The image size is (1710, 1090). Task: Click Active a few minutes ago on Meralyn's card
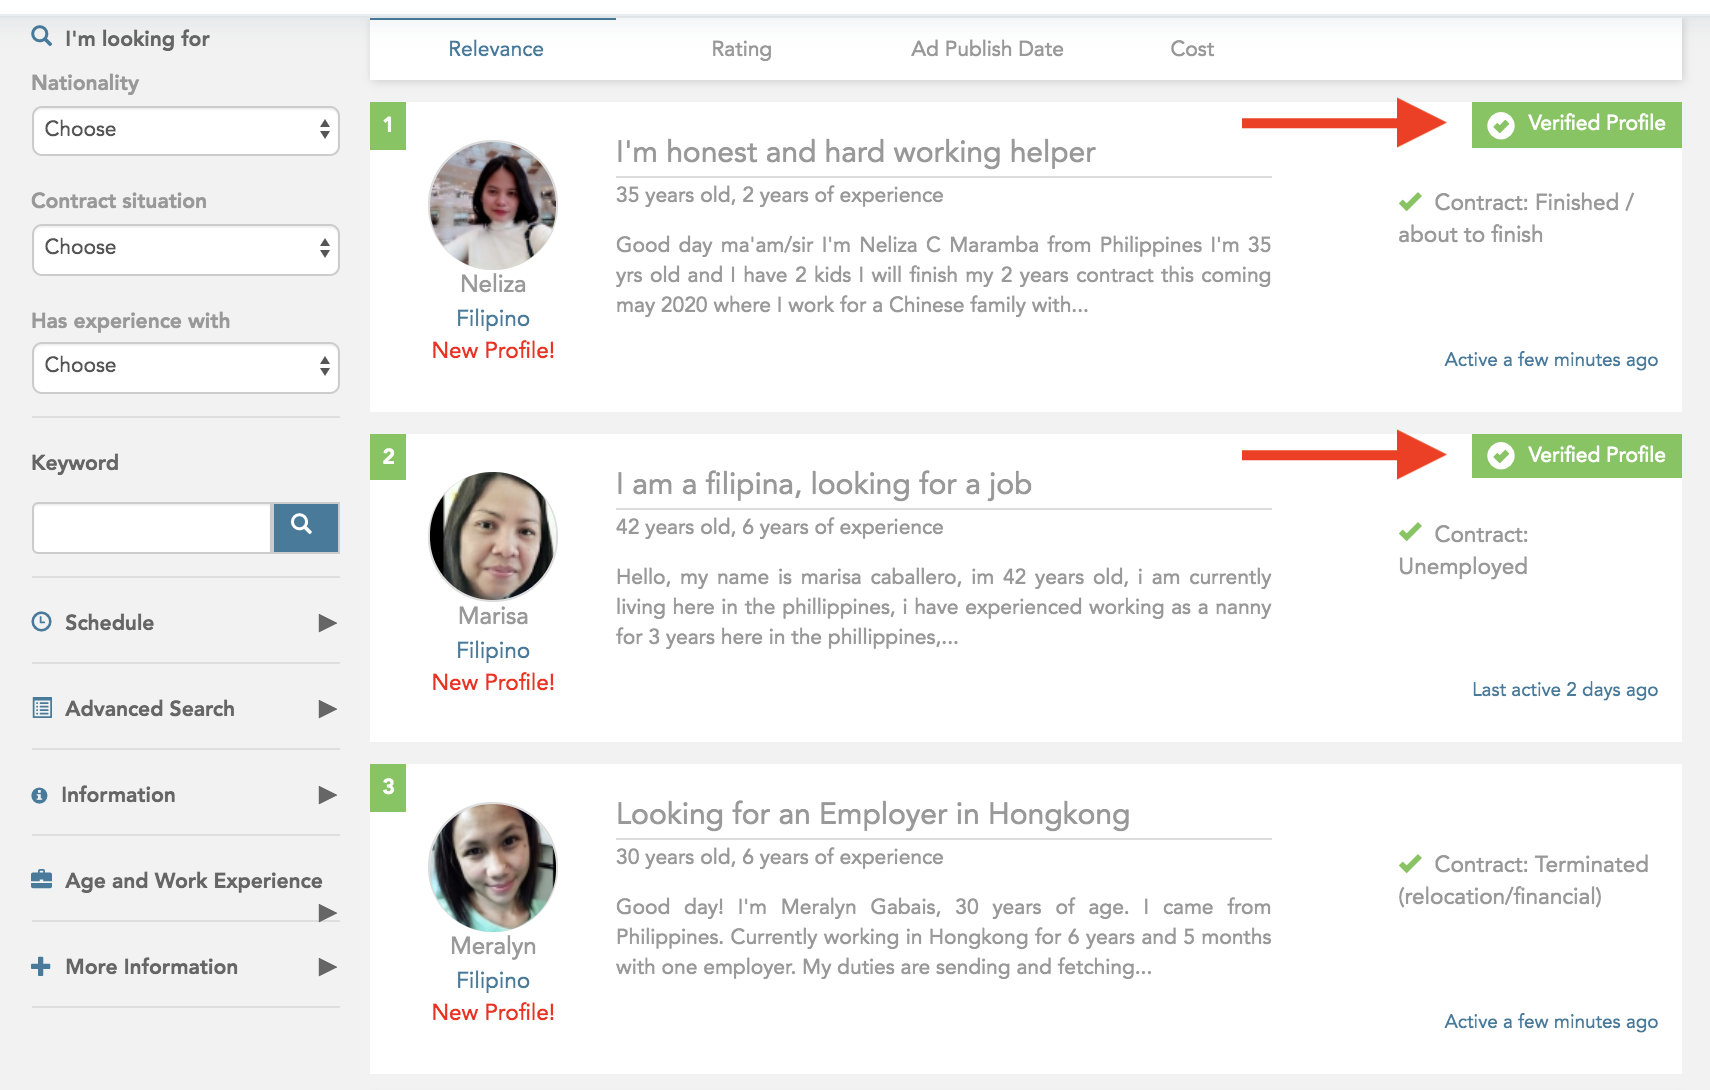(x=1551, y=1021)
